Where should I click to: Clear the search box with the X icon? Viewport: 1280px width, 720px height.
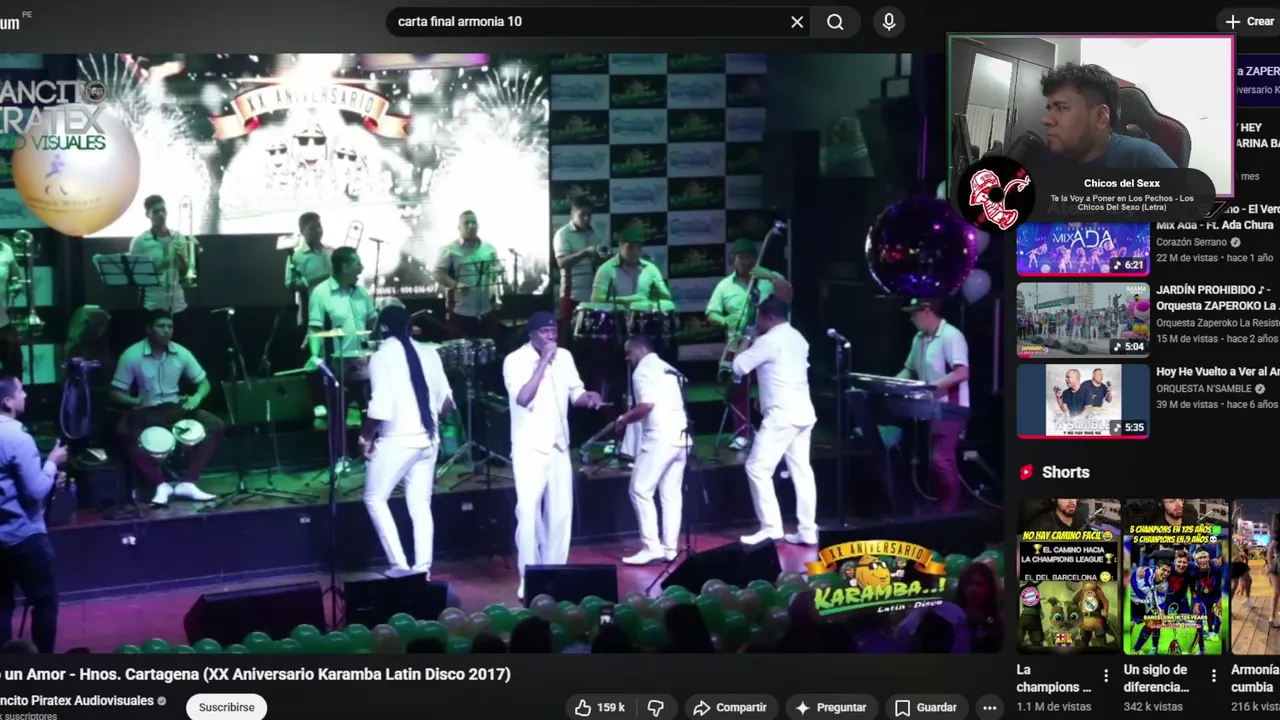point(797,22)
